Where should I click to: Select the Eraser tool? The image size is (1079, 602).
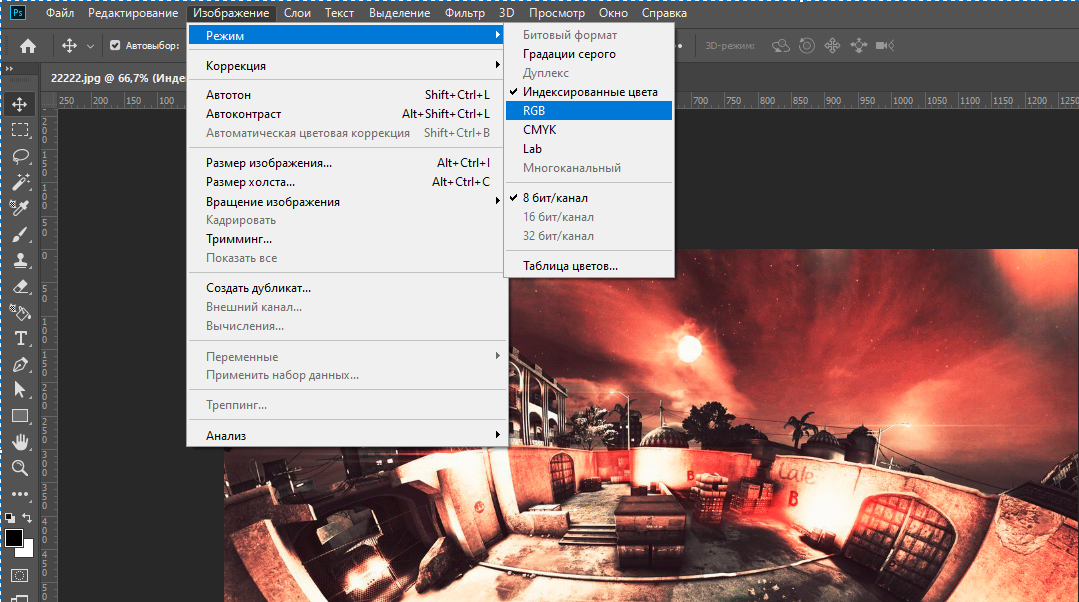19,286
